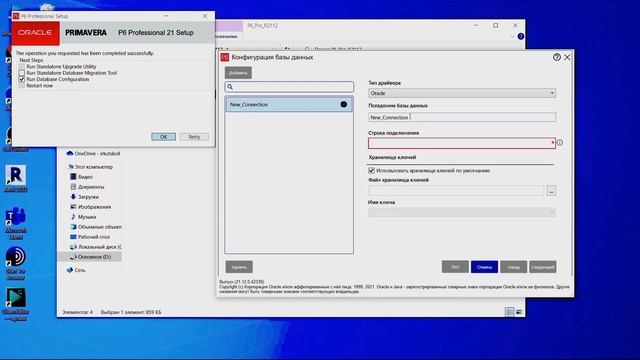Minimize the Explorer window
The image size is (640, 360).
(x=476, y=25)
